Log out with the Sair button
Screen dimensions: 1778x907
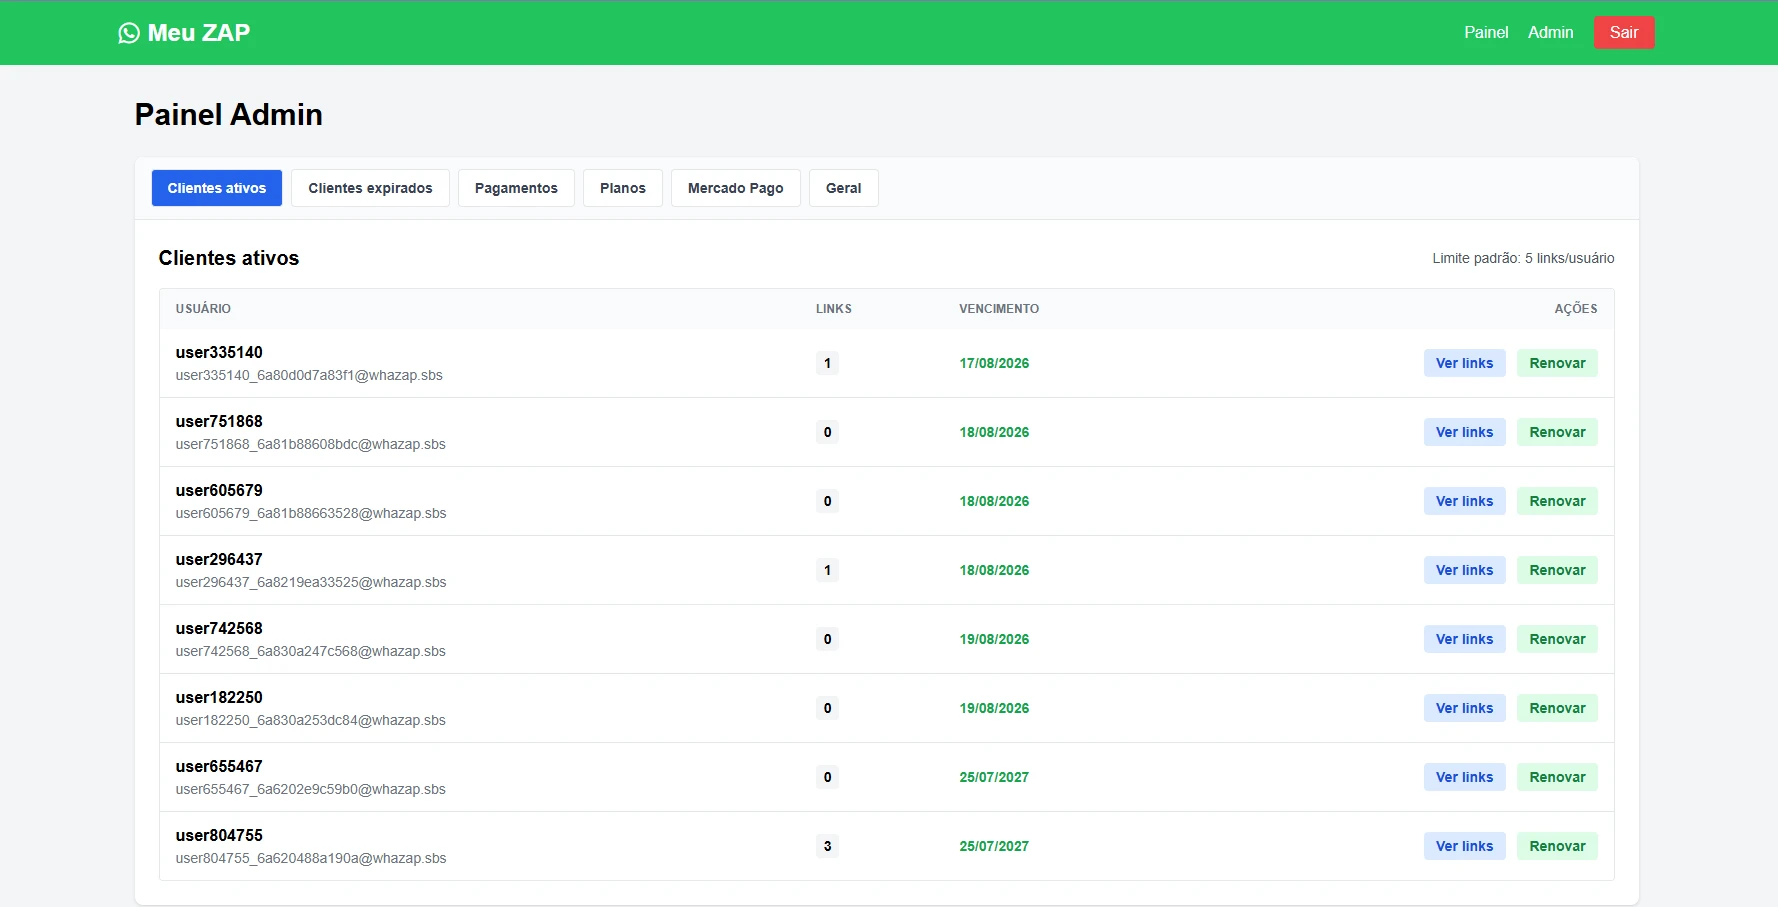(x=1624, y=32)
